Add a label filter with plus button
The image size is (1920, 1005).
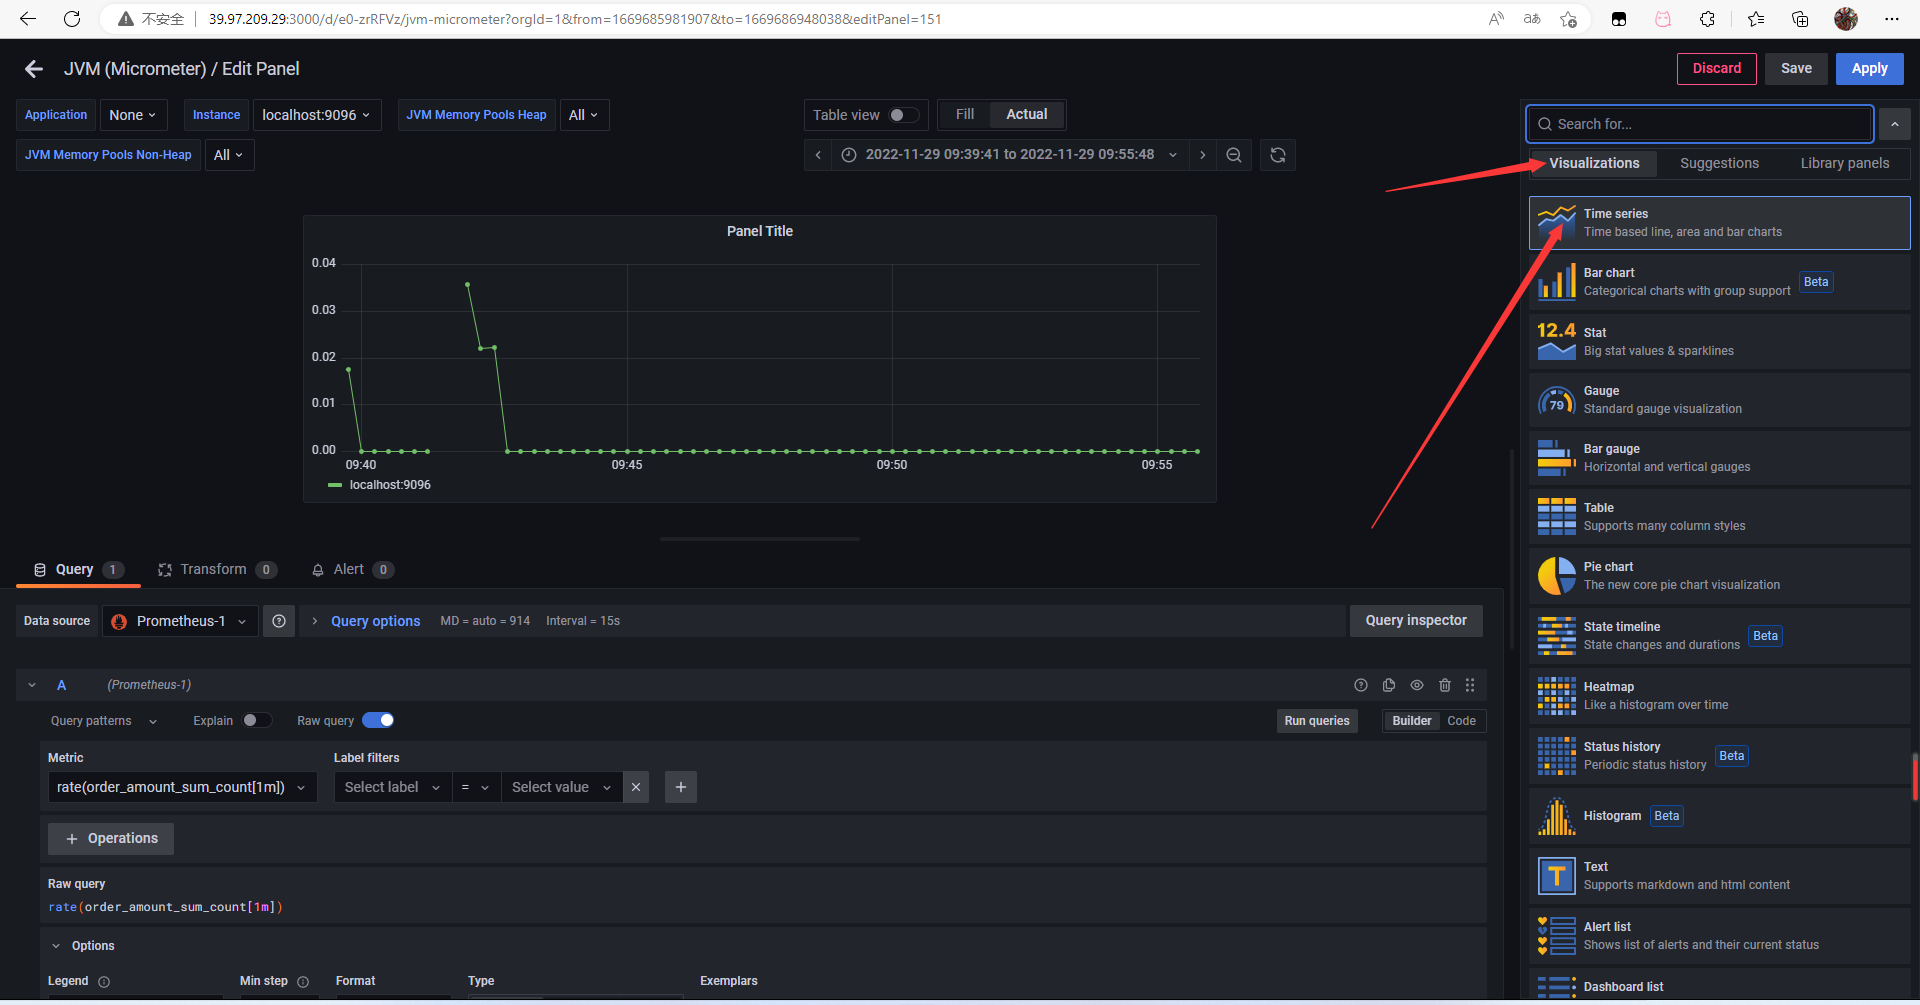681,787
